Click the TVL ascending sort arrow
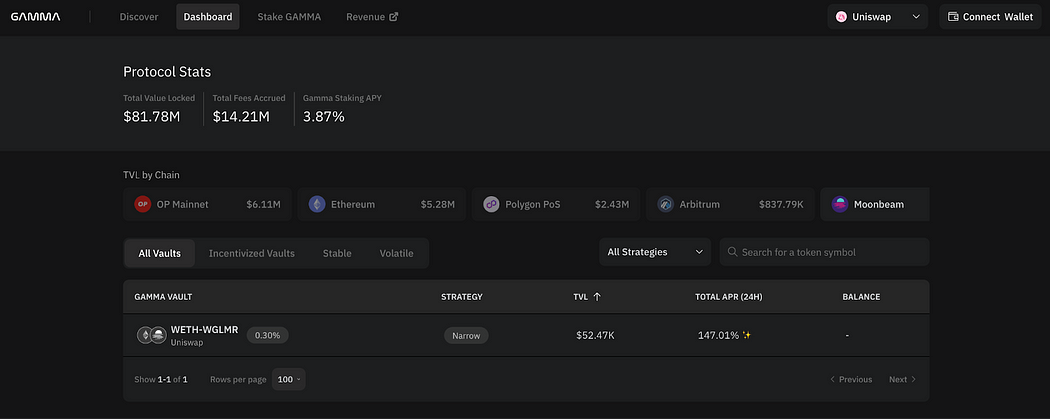The height and width of the screenshot is (419, 1050). (x=597, y=297)
